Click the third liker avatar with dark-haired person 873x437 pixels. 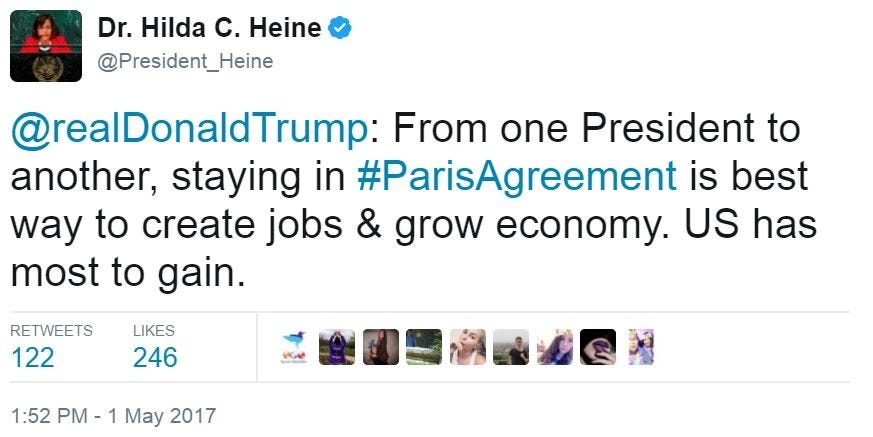tap(380, 346)
